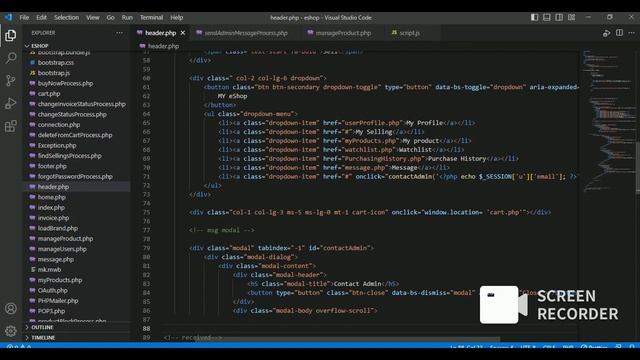This screenshot has width=640, height=360.
Task: Select header.php in the explorer tree
Action: tap(53, 187)
